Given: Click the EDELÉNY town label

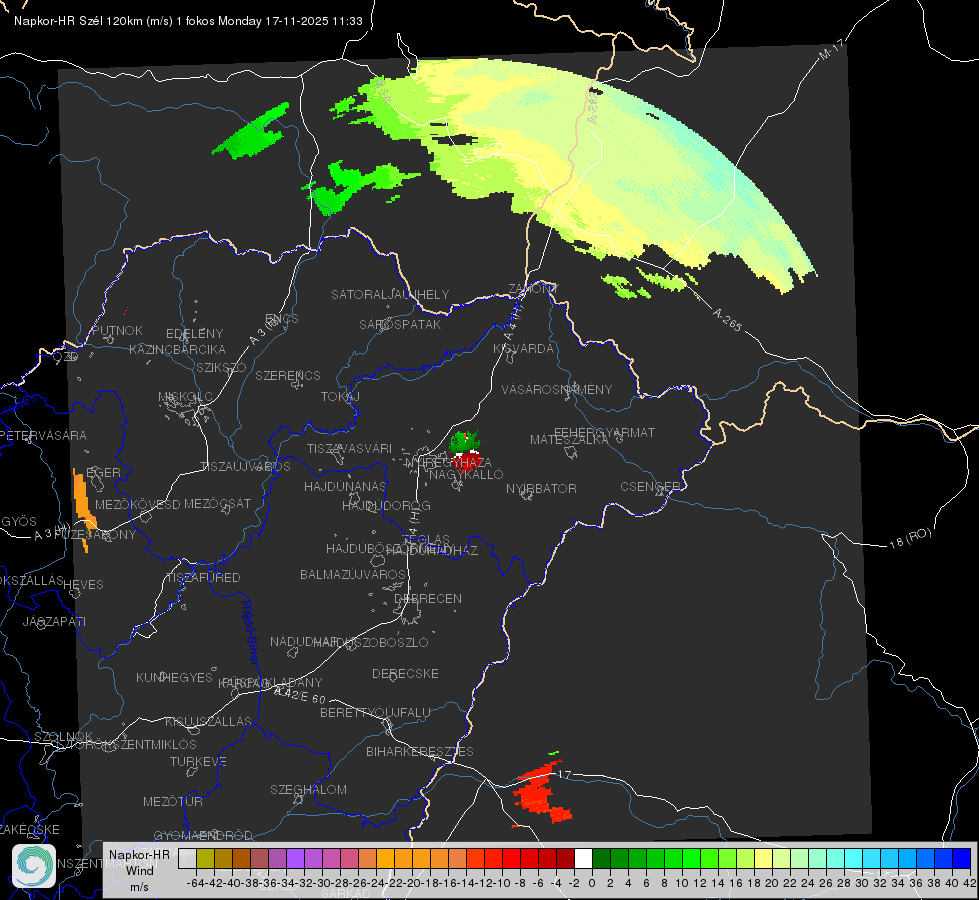Looking at the screenshot, I should (x=194, y=334).
